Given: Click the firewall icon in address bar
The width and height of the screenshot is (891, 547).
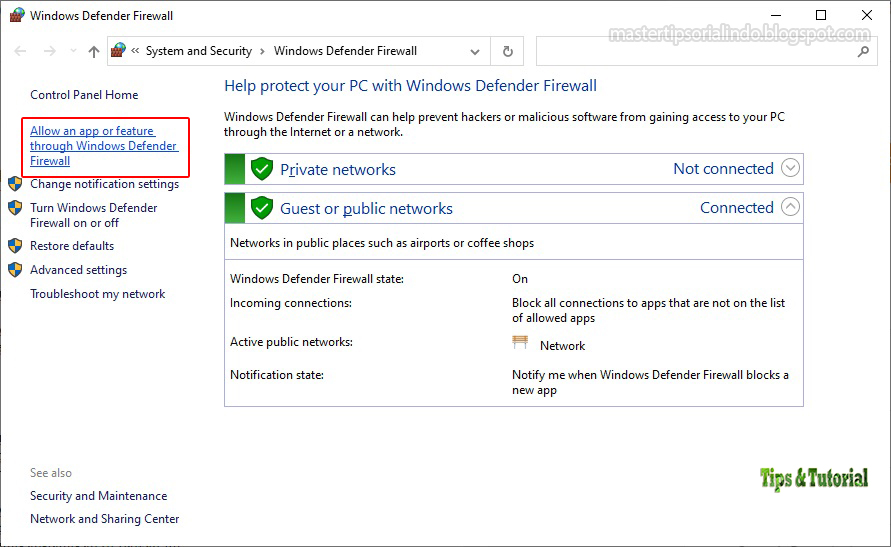Looking at the screenshot, I should point(118,51).
